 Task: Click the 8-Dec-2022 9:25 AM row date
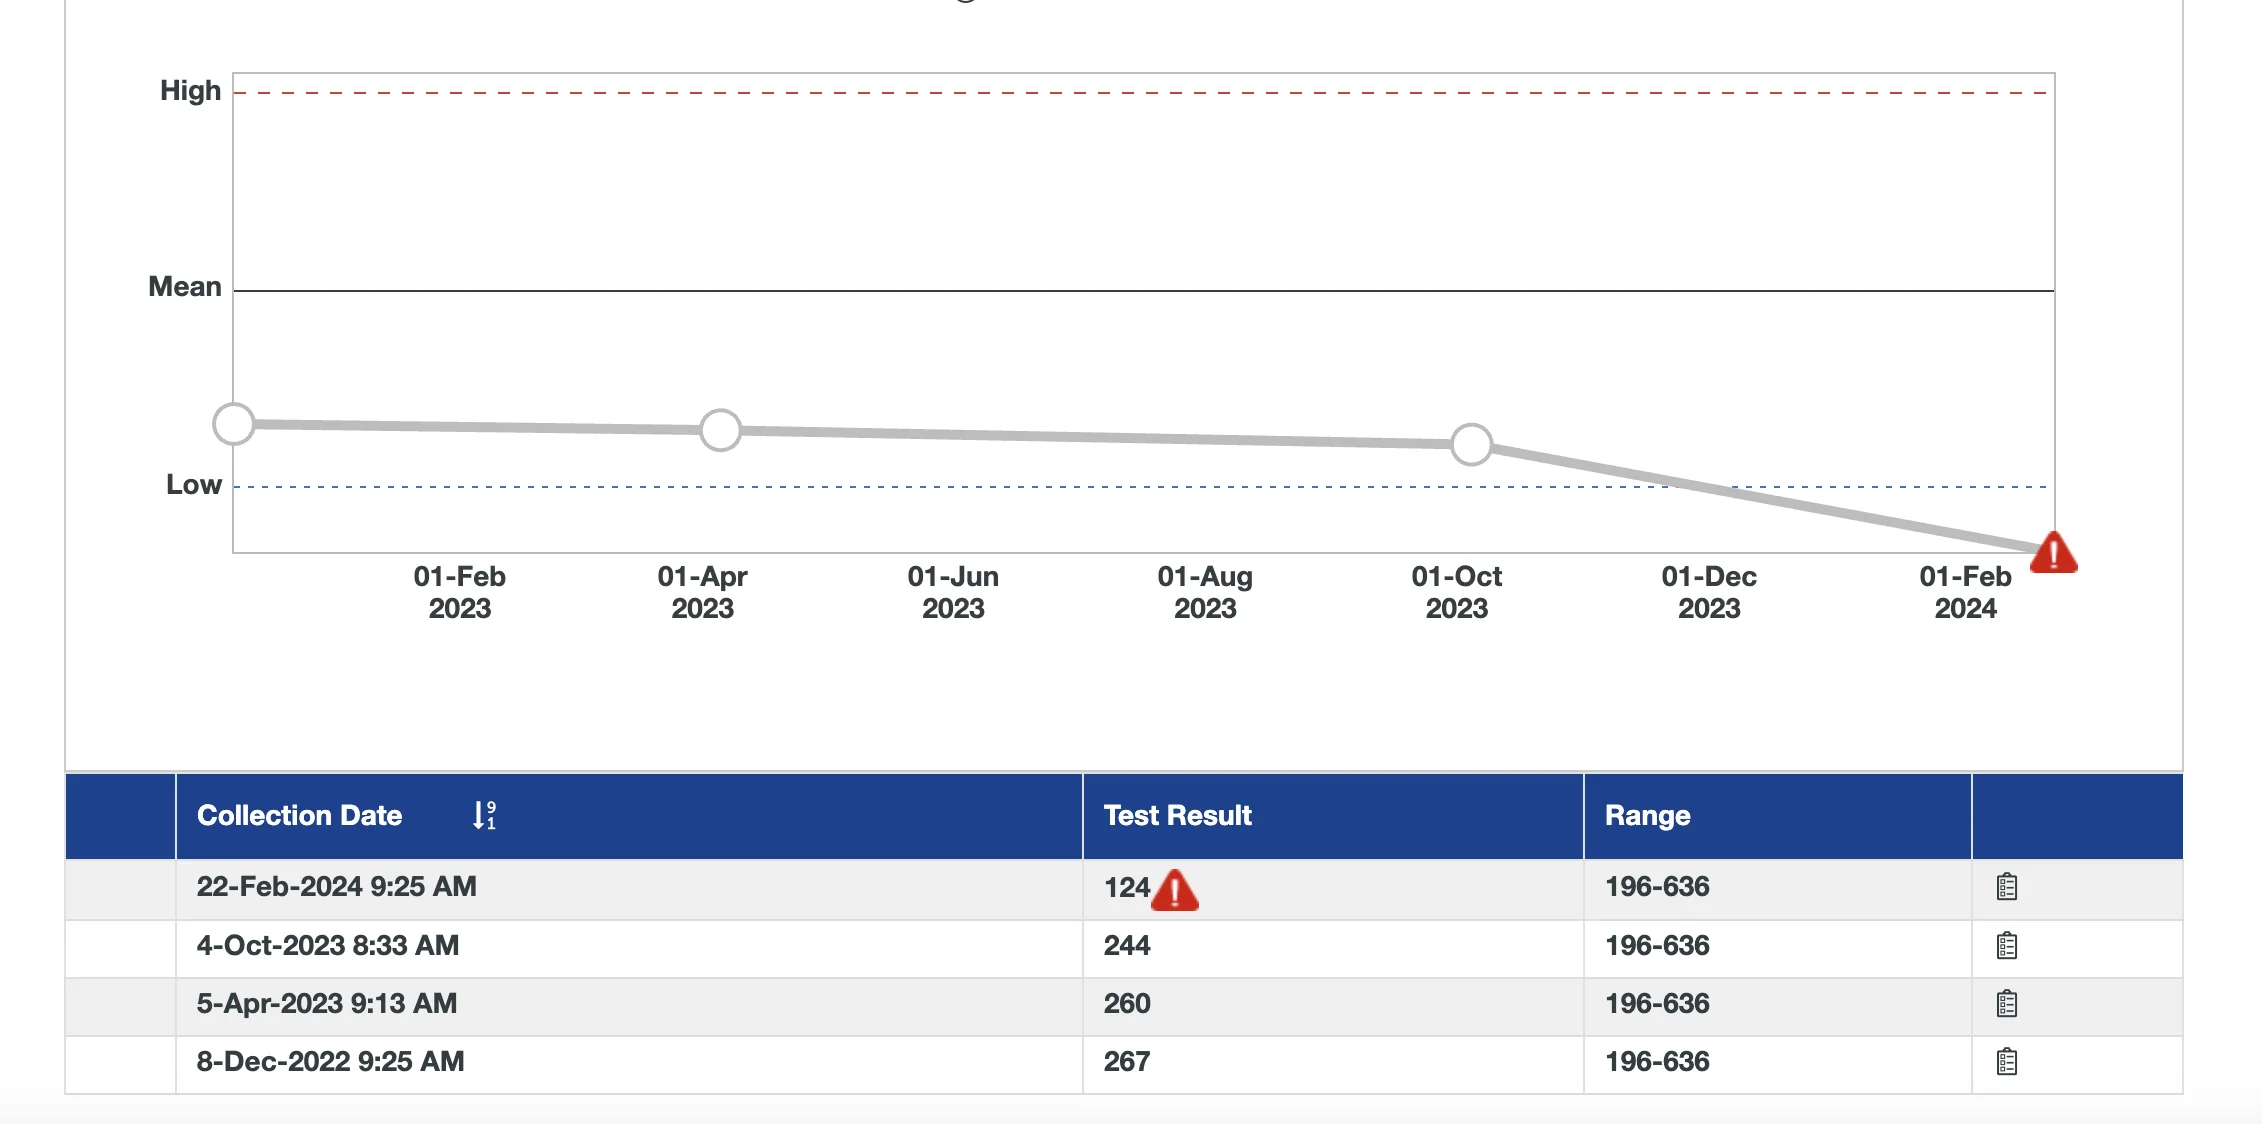click(x=330, y=1062)
